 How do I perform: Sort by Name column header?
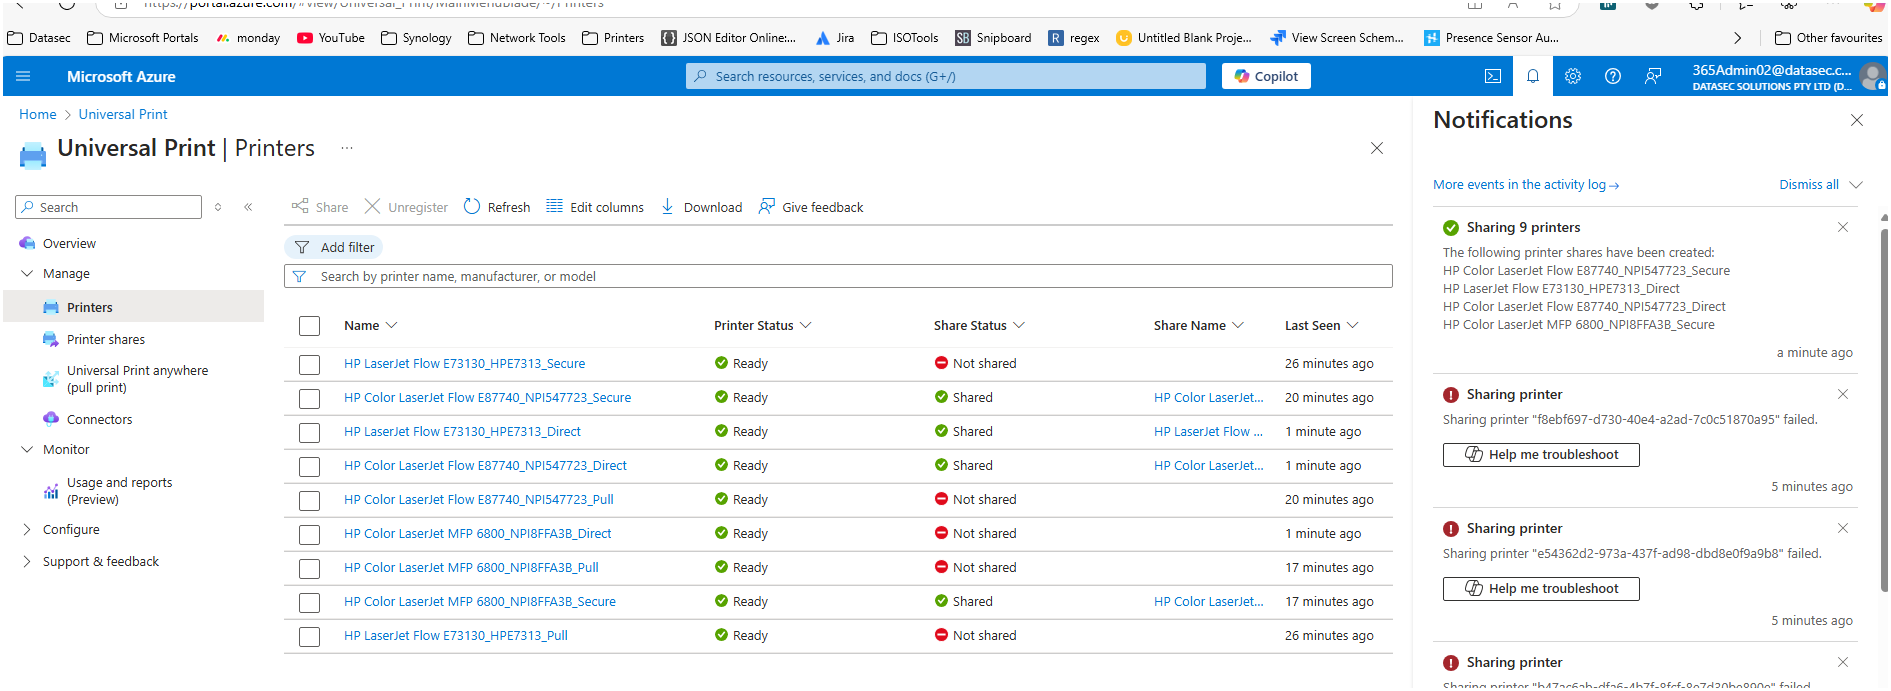tap(371, 325)
